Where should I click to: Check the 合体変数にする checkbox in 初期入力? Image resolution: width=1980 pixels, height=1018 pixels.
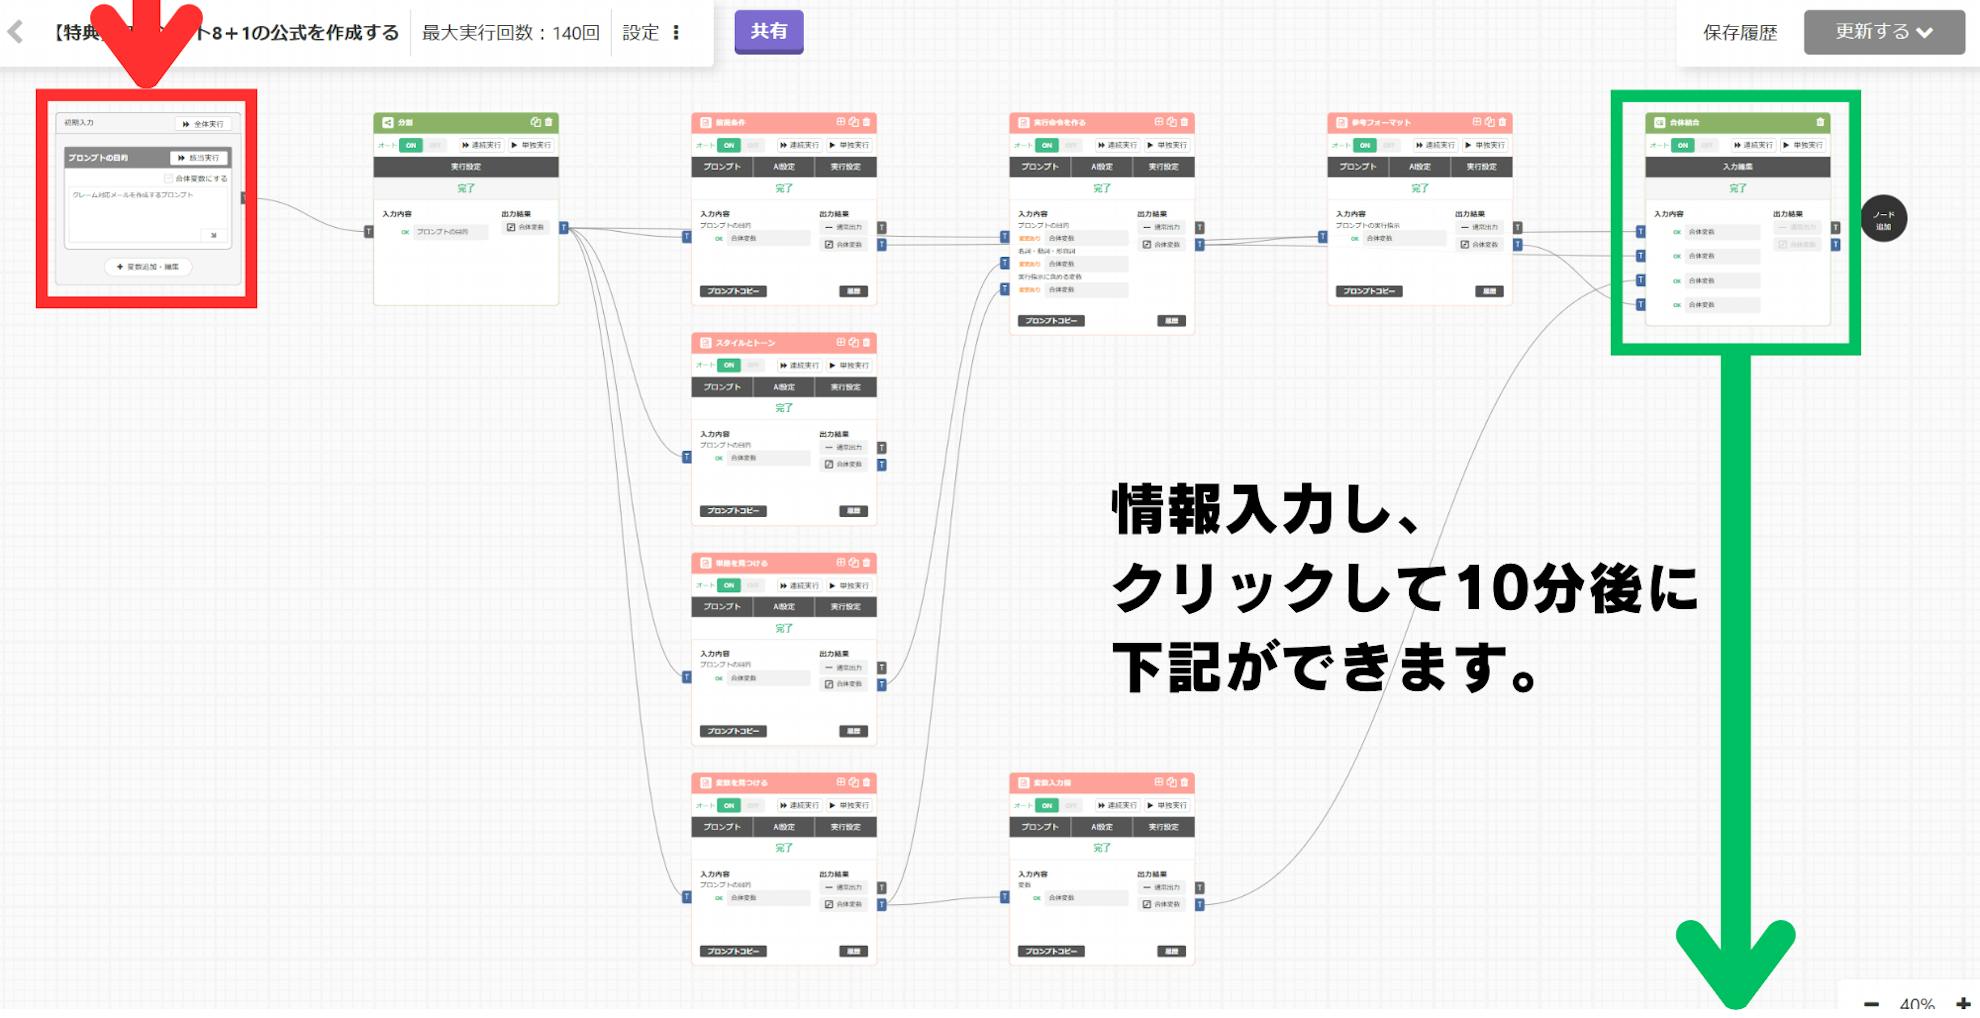click(x=169, y=178)
